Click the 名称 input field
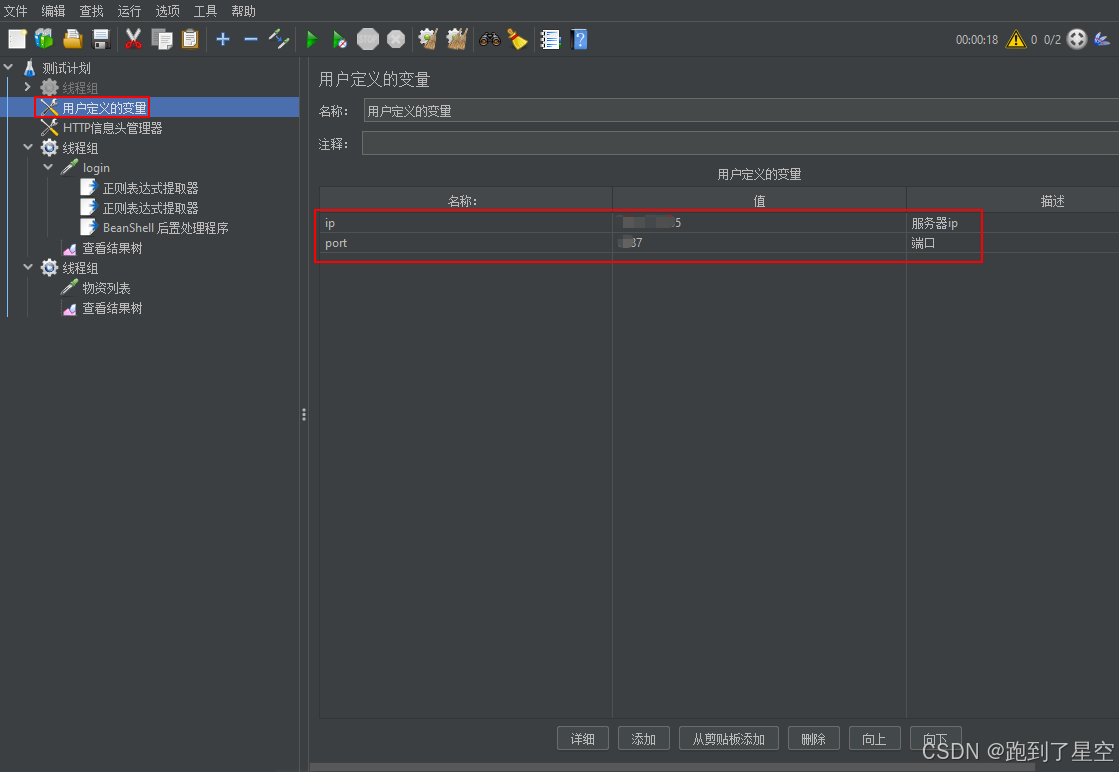This screenshot has height=772, width=1119. pyautogui.click(x=741, y=111)
